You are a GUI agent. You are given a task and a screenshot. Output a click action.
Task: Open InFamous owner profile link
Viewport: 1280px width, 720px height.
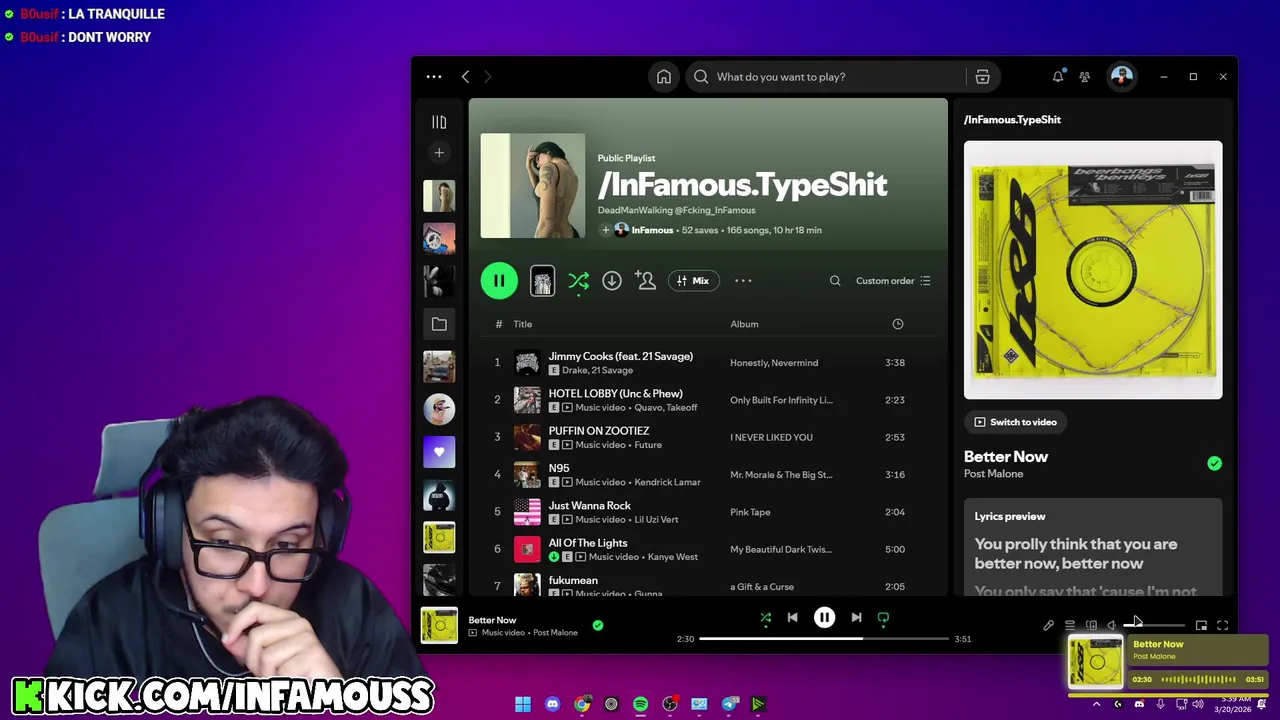652,230
